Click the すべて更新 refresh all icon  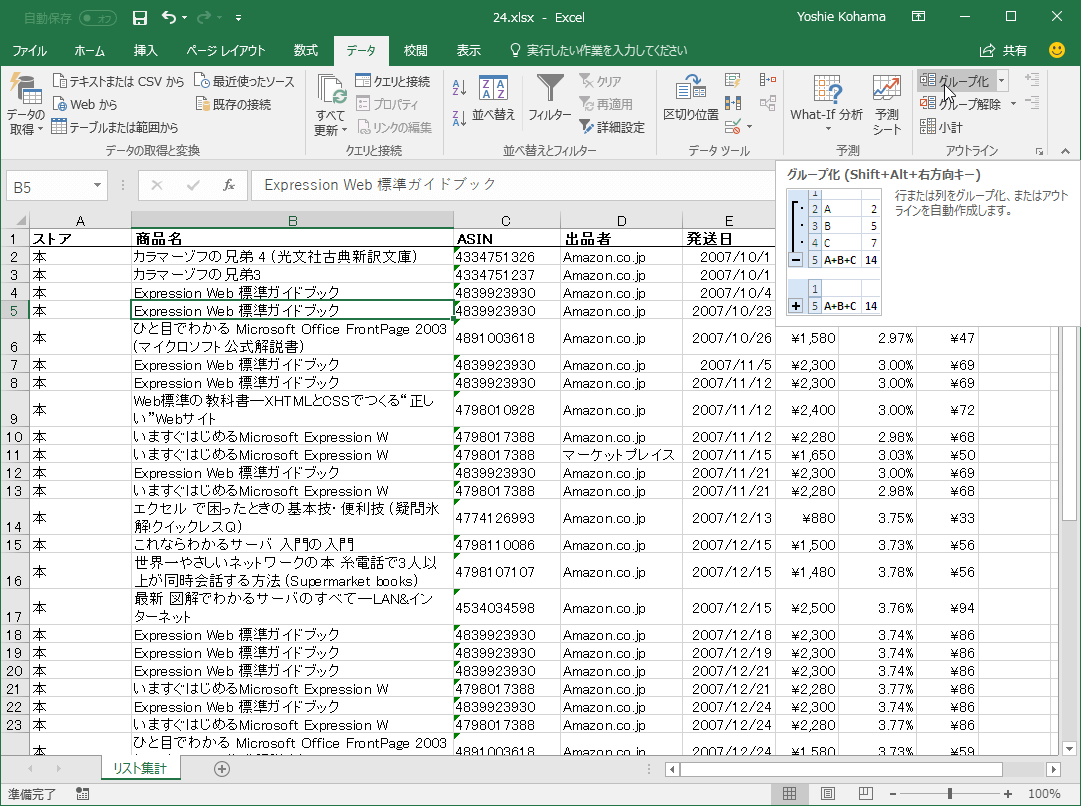[x=331, y=94]
